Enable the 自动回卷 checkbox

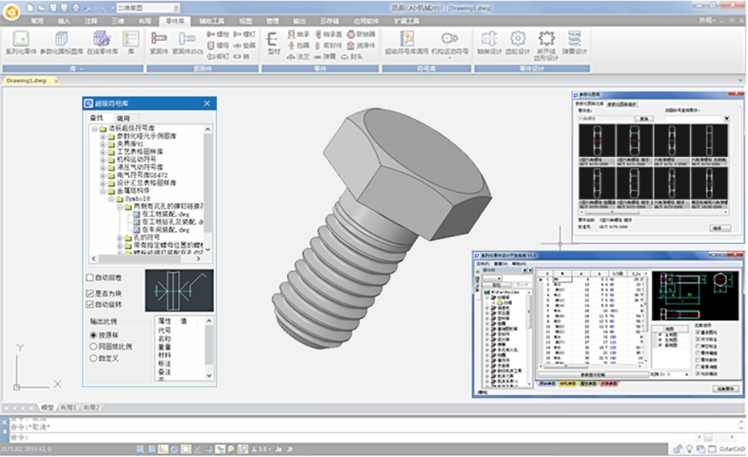click(x=90, y=277)
